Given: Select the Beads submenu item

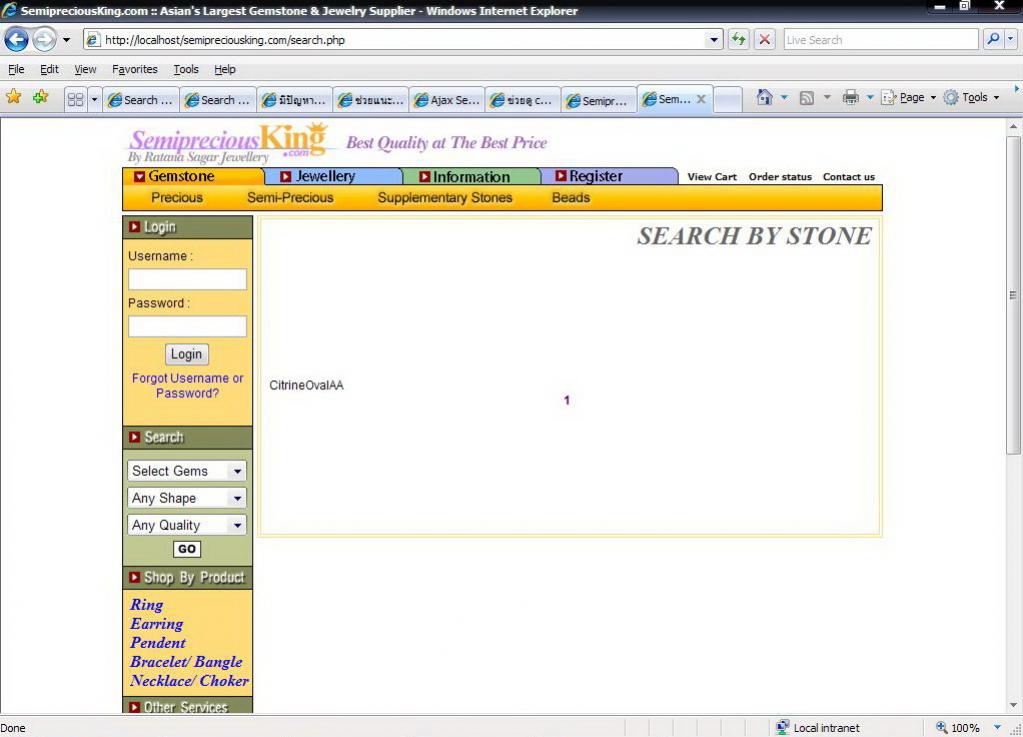Looking at the screenshot, I should (571, 198).
